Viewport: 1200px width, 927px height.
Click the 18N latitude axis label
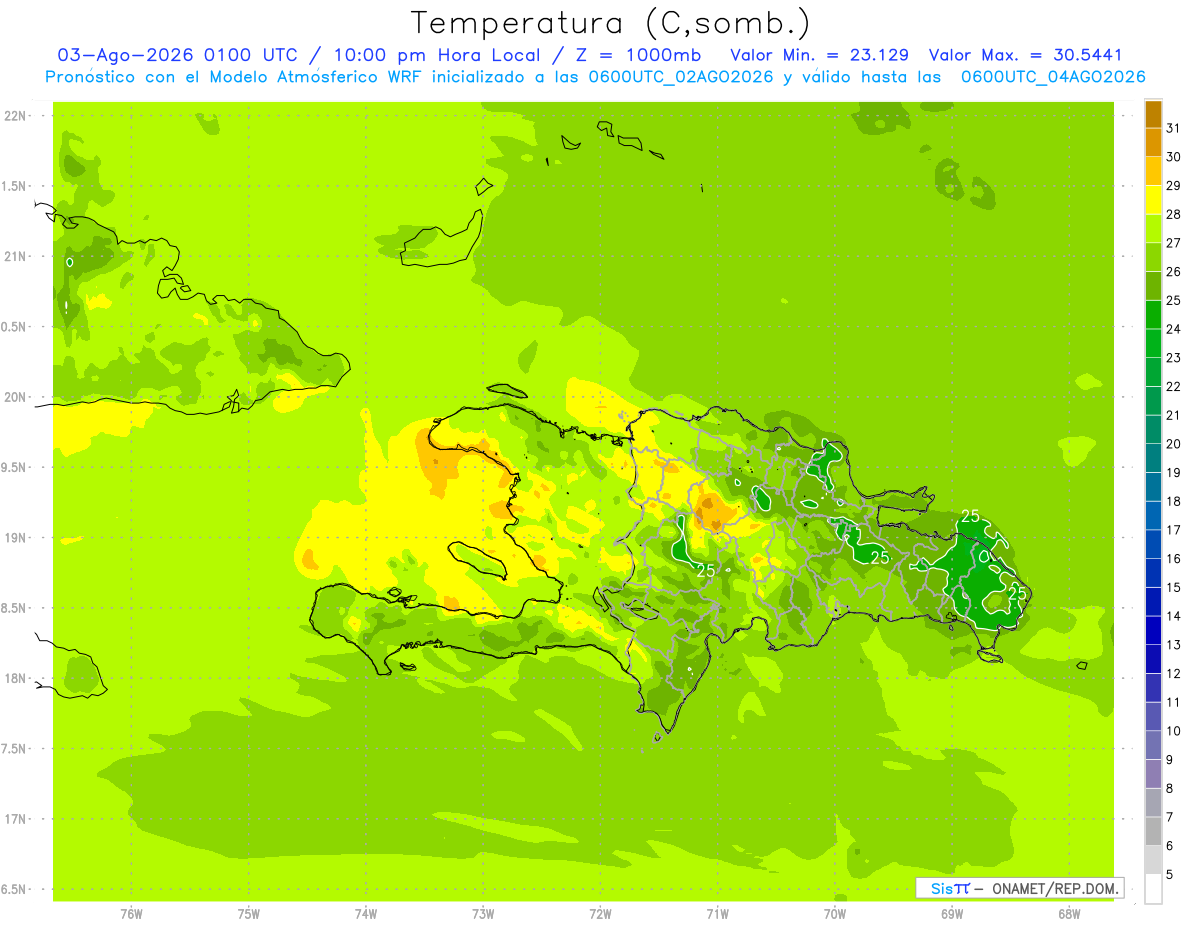coord(16,679)
